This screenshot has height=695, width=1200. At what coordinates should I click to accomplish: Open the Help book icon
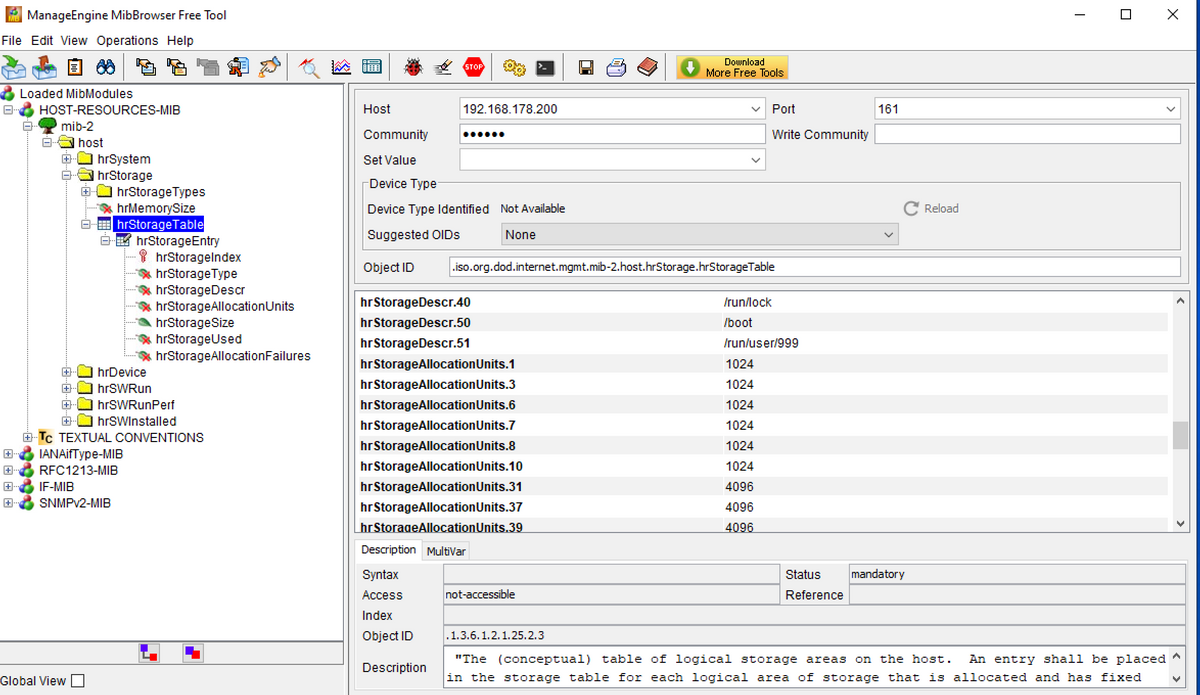[648, 67]
